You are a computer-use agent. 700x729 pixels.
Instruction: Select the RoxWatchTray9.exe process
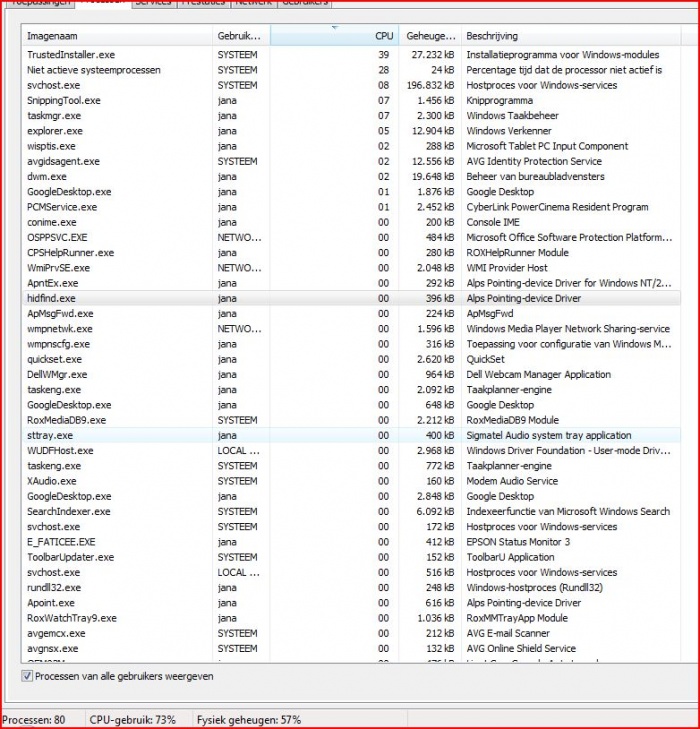(351, 618)
